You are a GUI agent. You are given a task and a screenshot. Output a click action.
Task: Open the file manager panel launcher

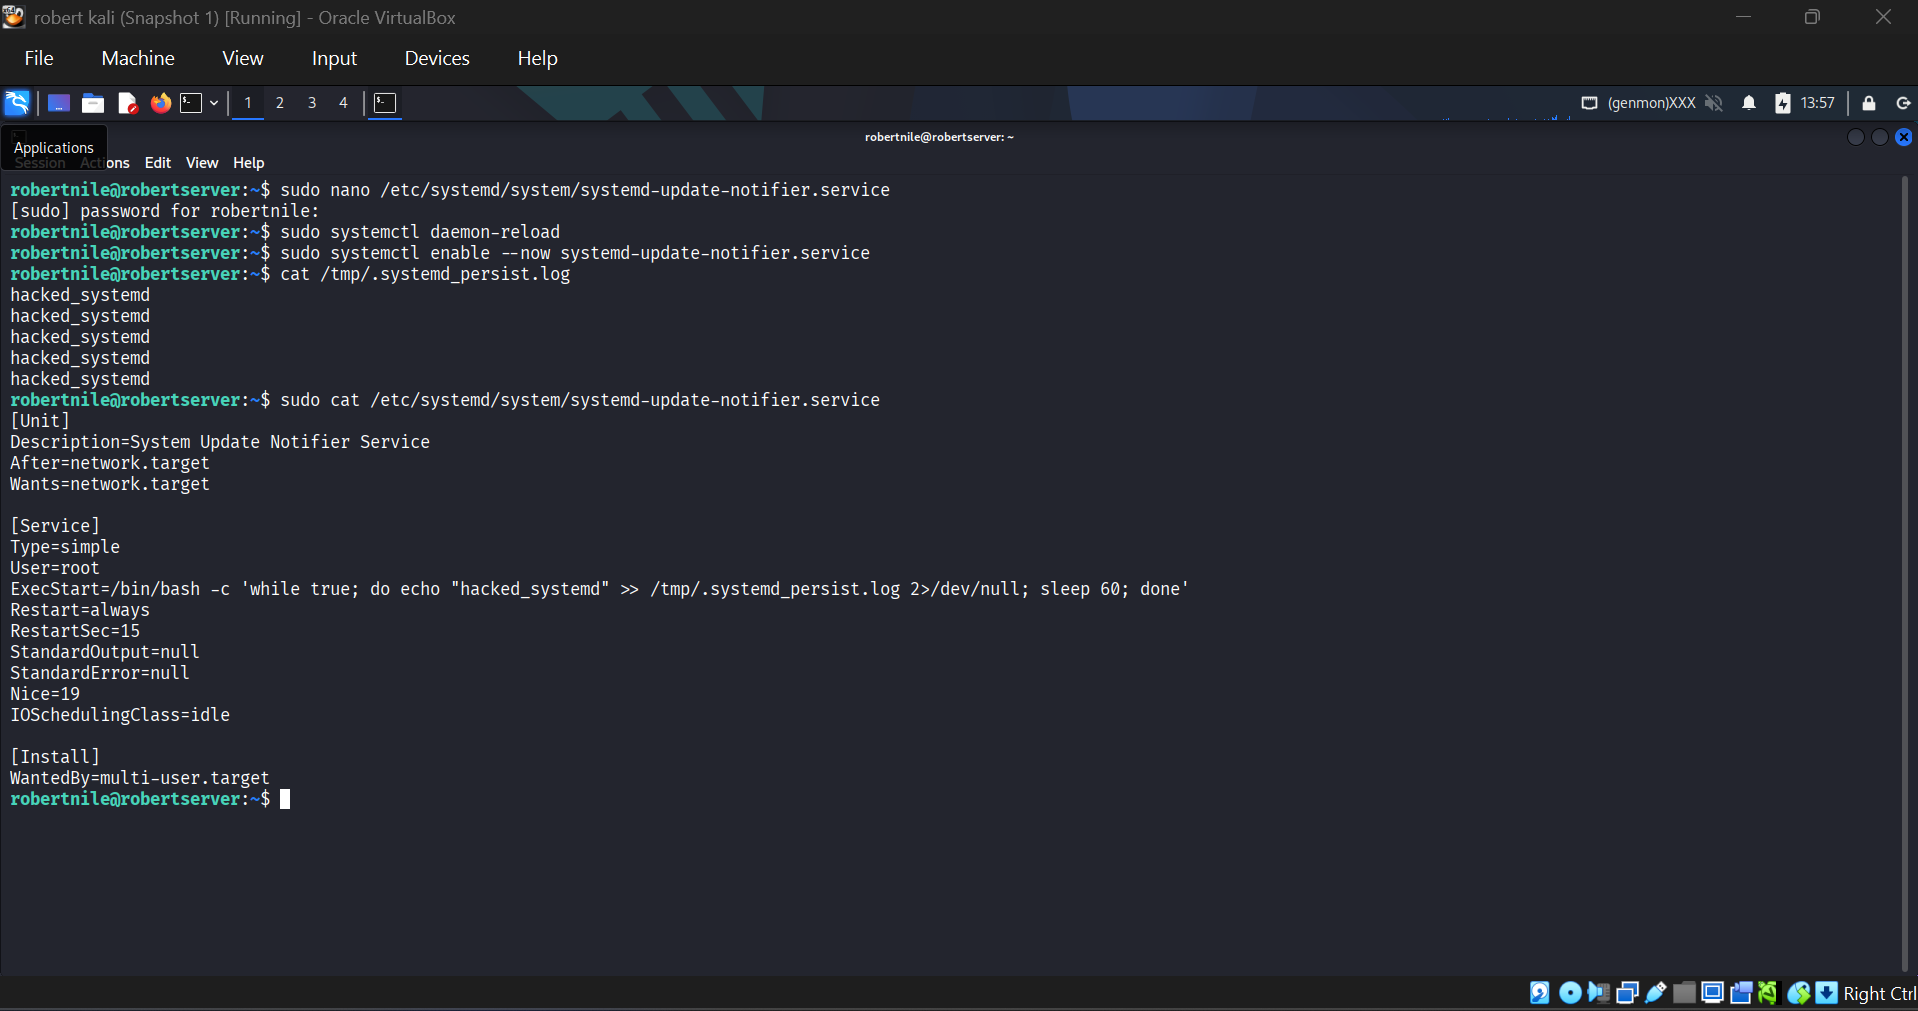93,103
